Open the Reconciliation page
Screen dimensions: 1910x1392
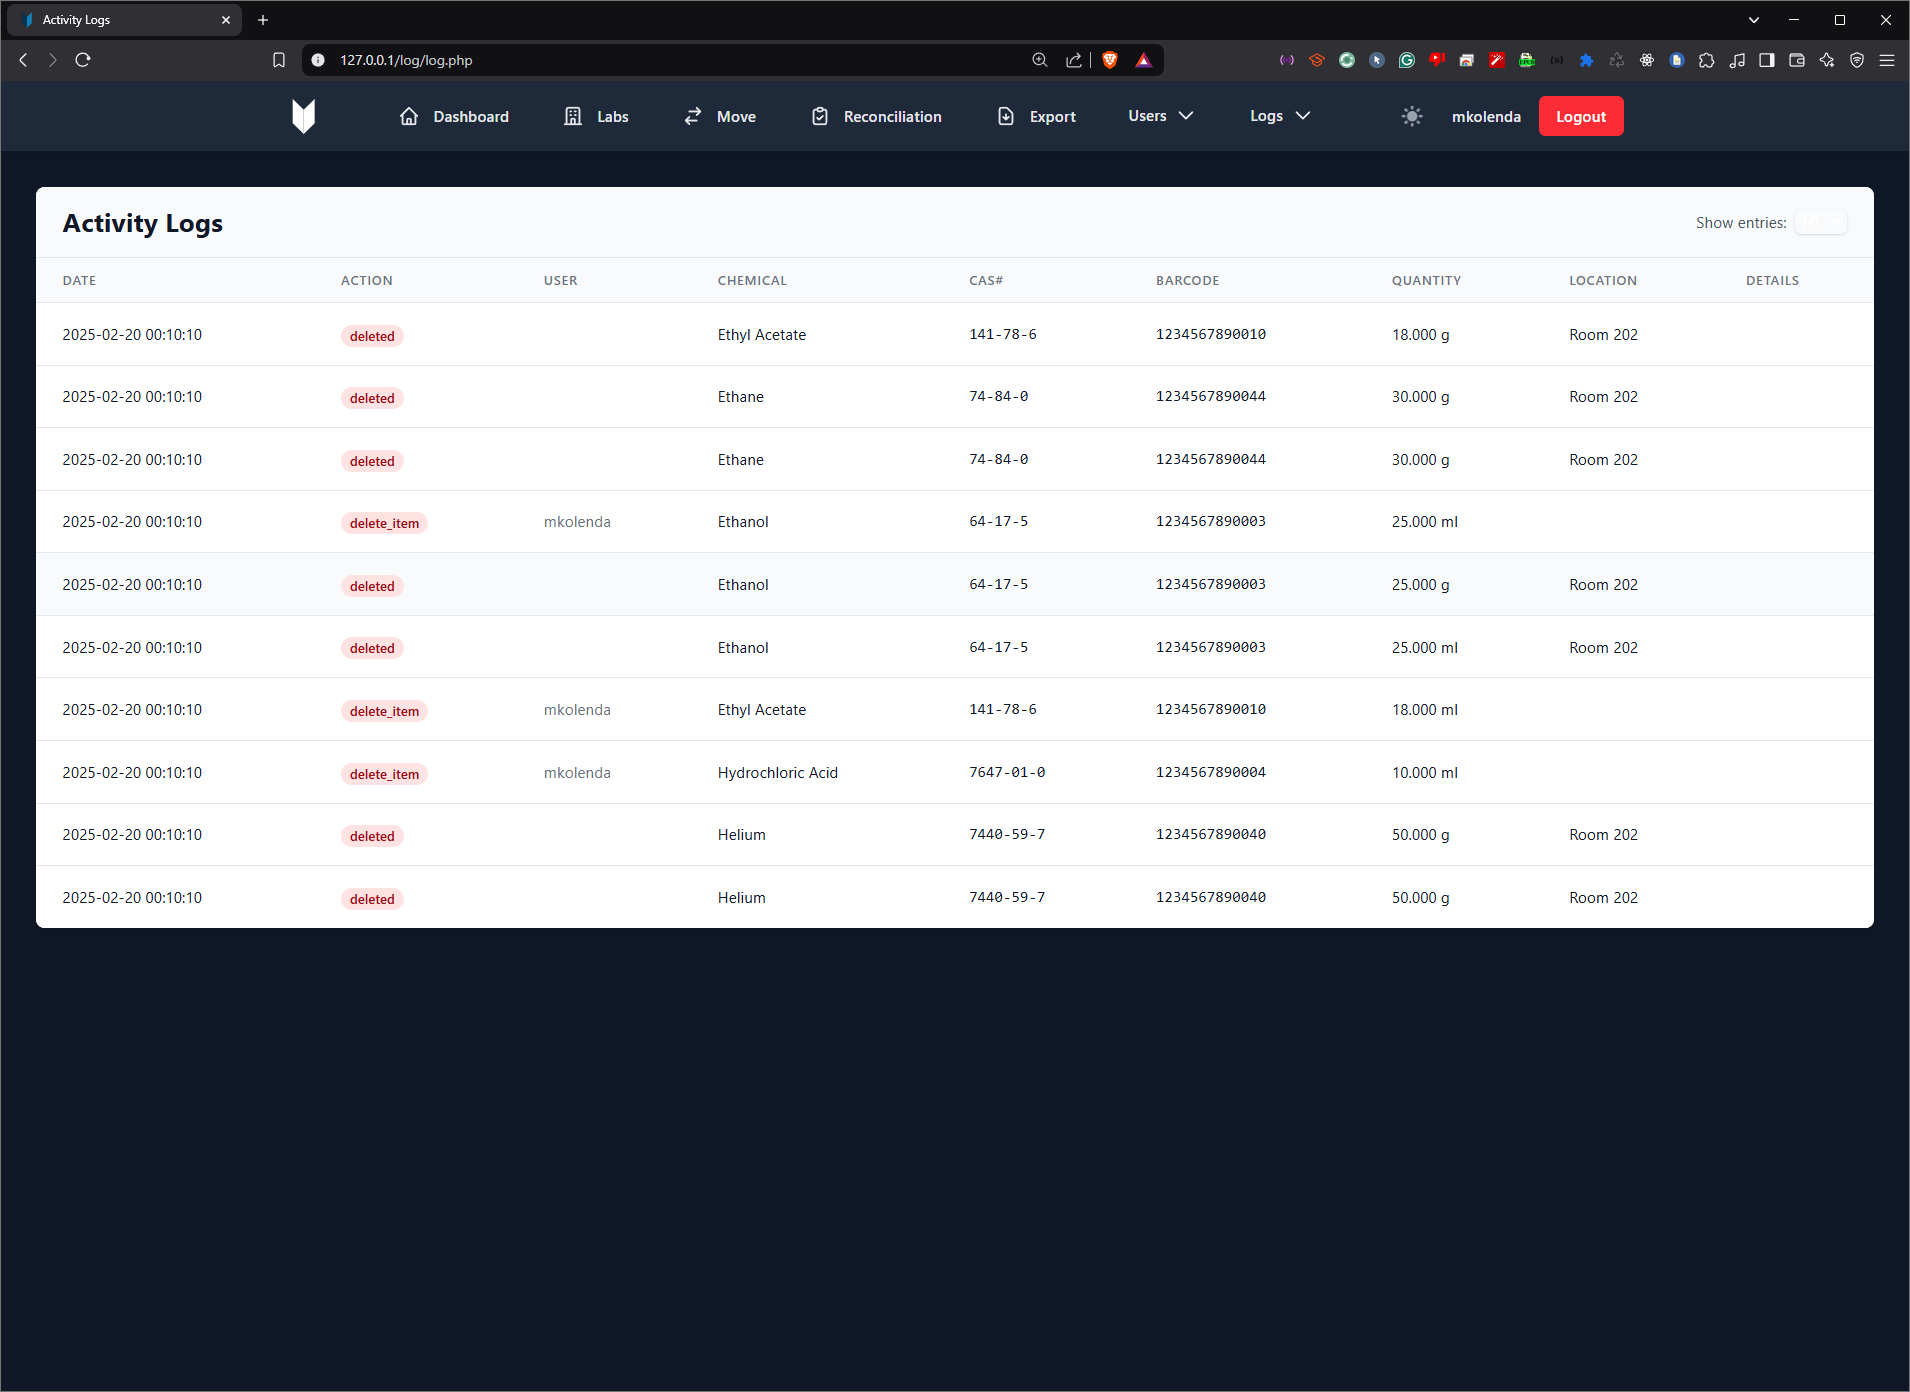(x=876, y=116)
